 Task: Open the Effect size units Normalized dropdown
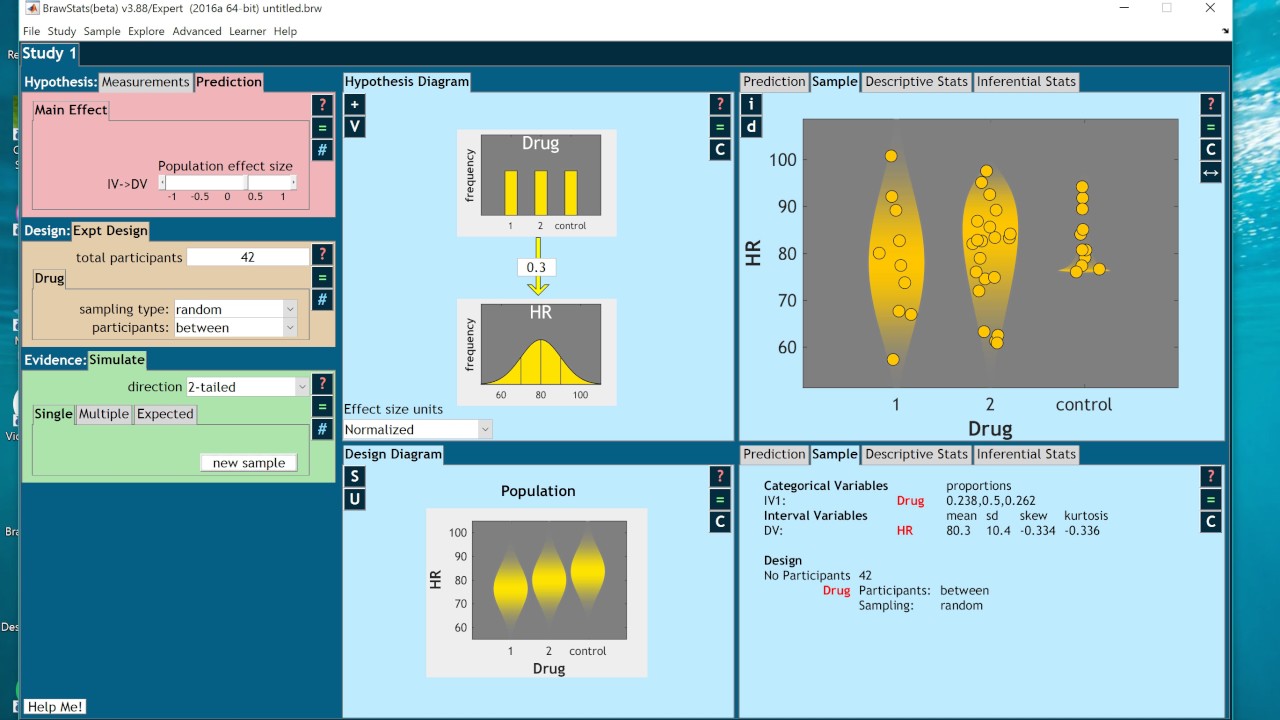click(418, 429)
